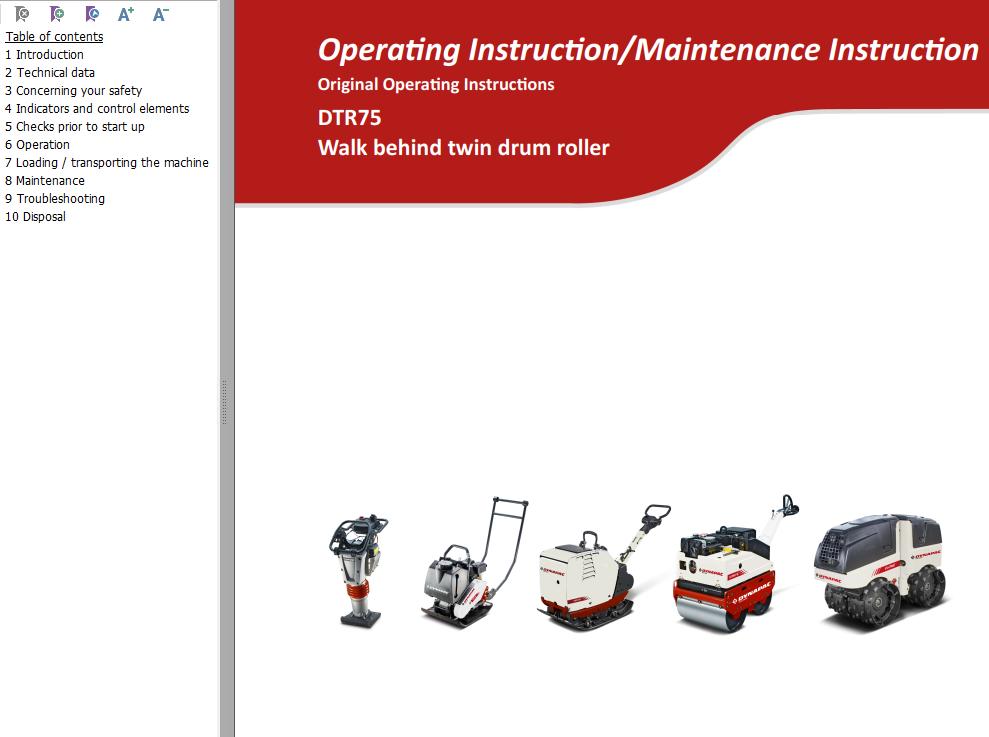Image resolution: width=989 pixels, height=737 pixels.
Task: Open chapter 10 Disposal
Action: click(x=35, y=216)
